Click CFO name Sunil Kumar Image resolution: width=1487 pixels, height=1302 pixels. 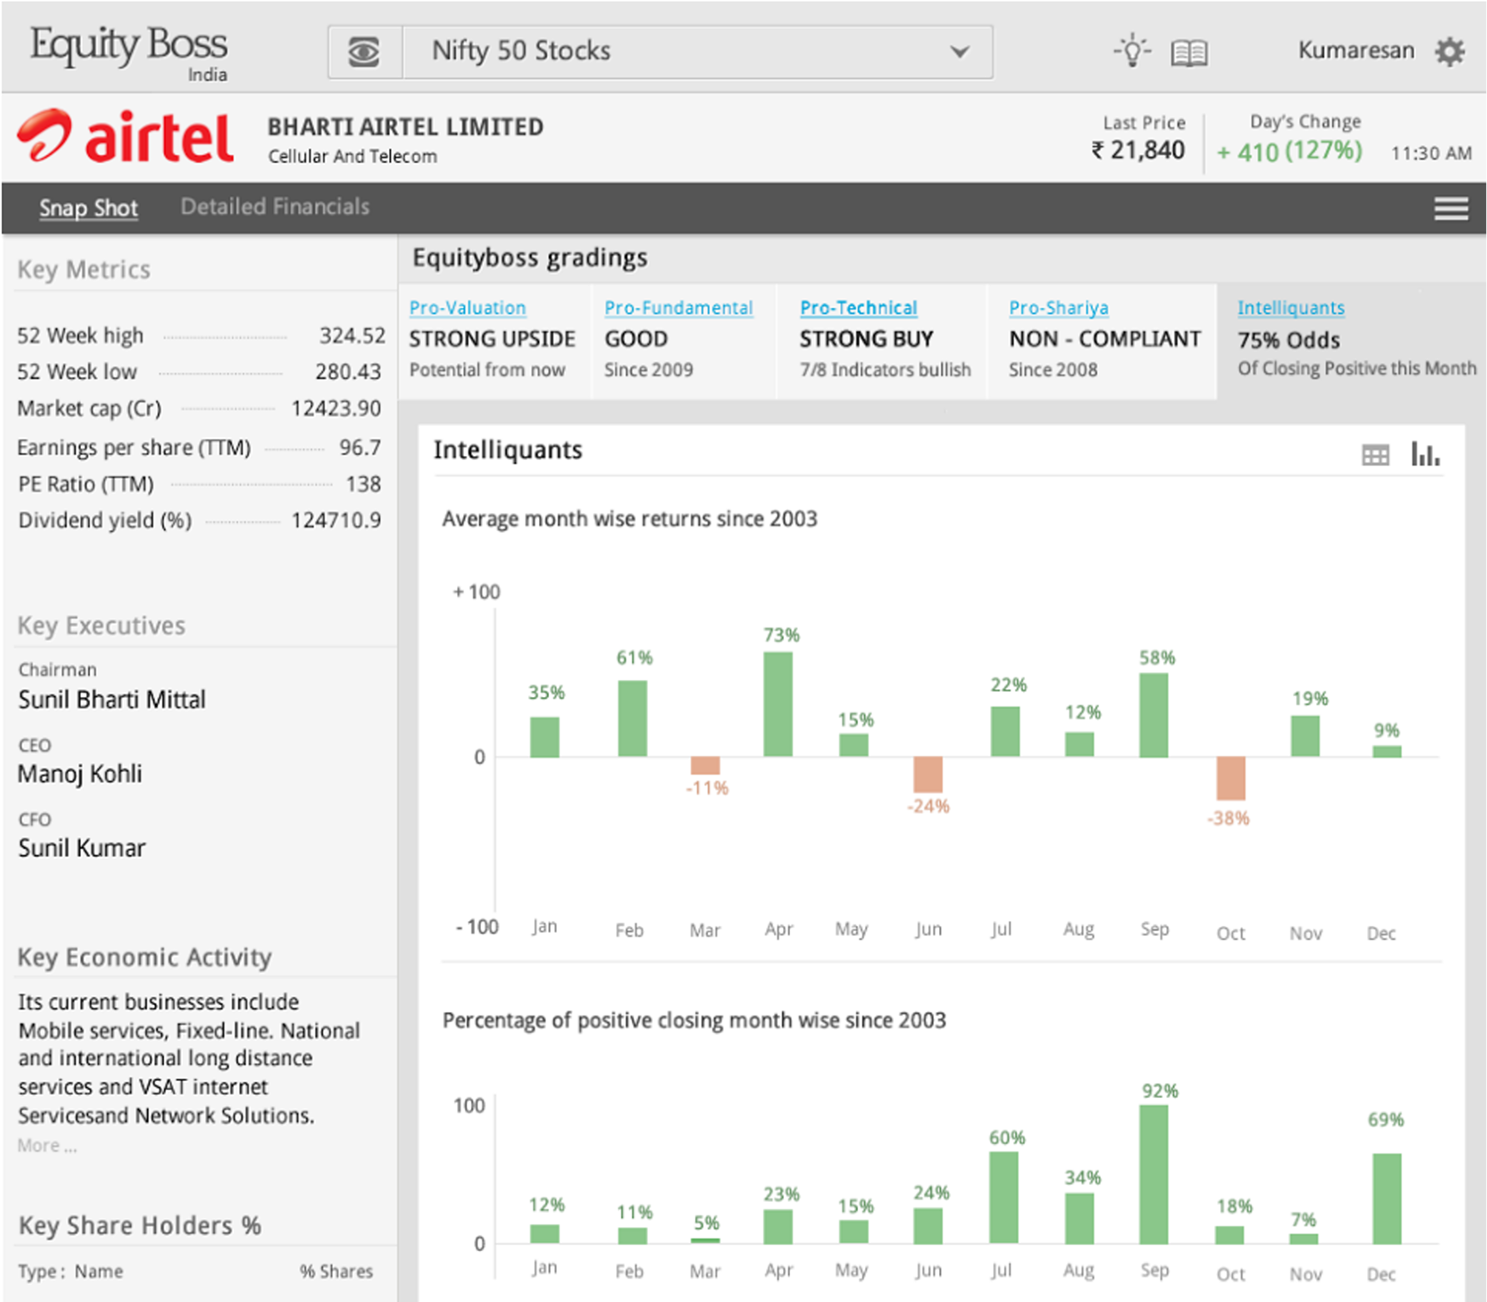tap(82, 848)
